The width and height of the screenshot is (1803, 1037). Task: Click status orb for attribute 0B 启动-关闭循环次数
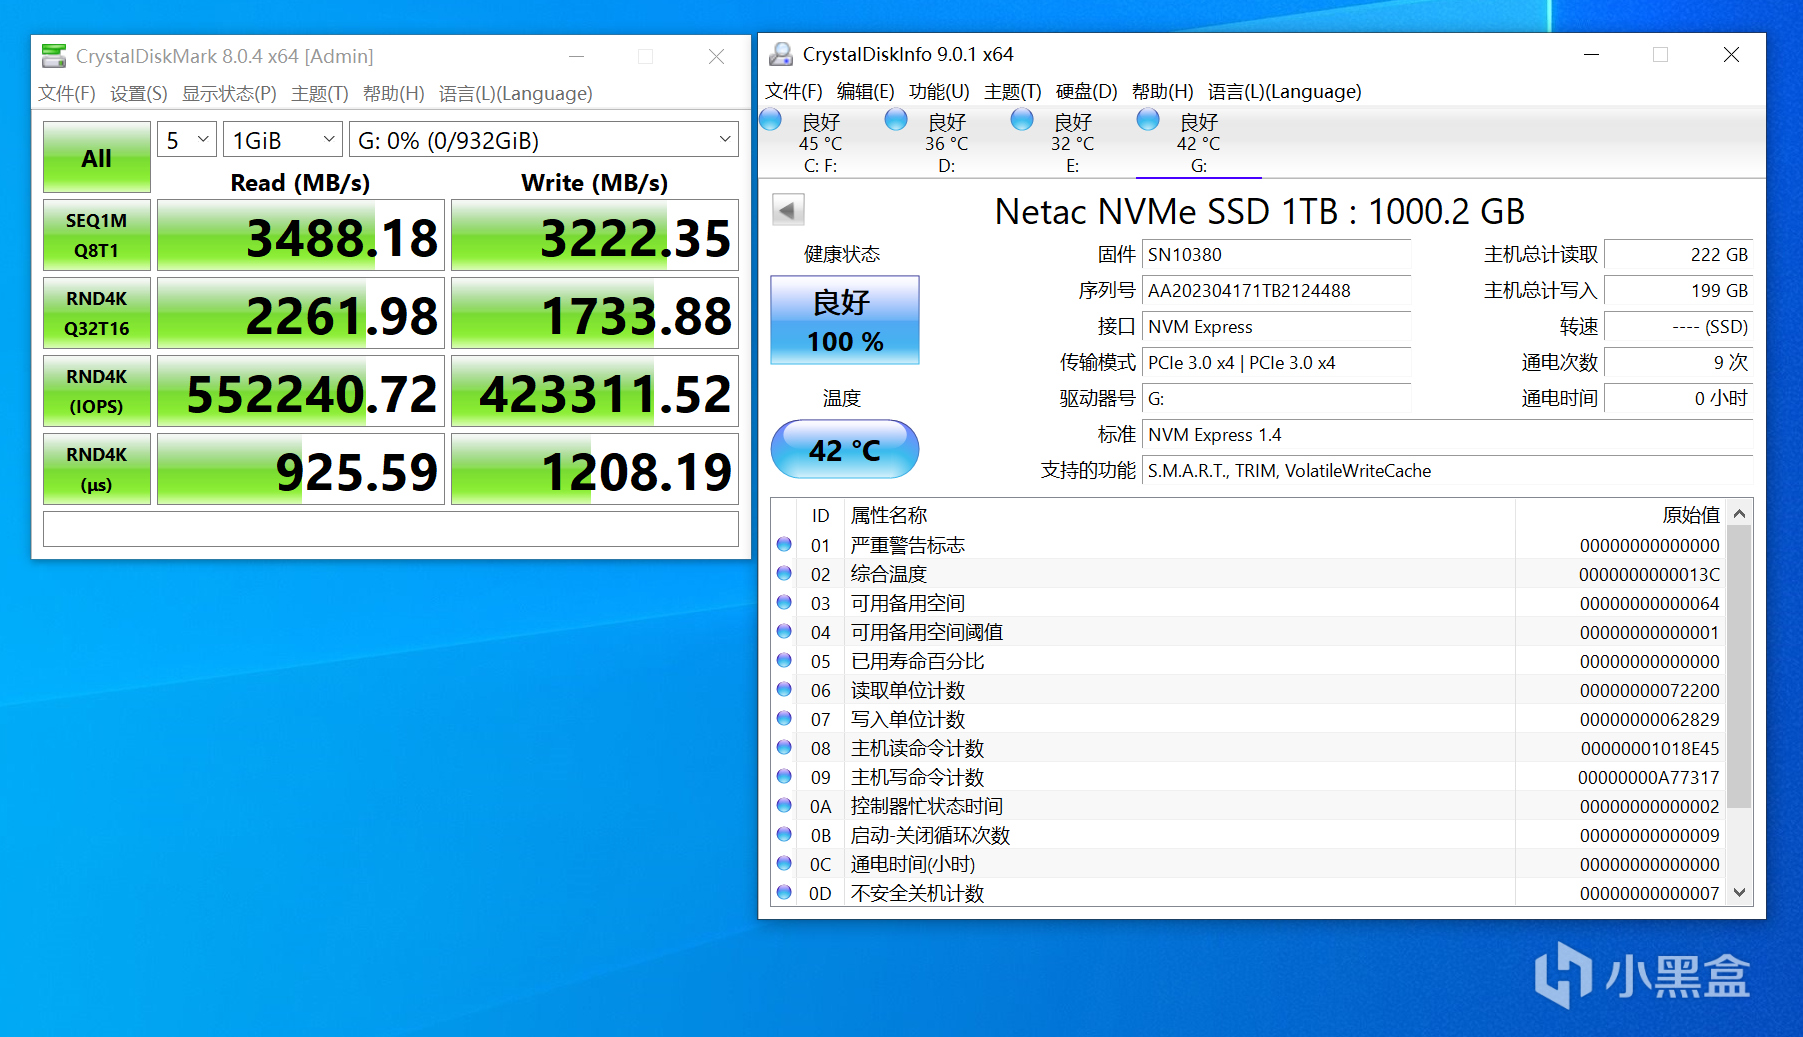(785, 835)
